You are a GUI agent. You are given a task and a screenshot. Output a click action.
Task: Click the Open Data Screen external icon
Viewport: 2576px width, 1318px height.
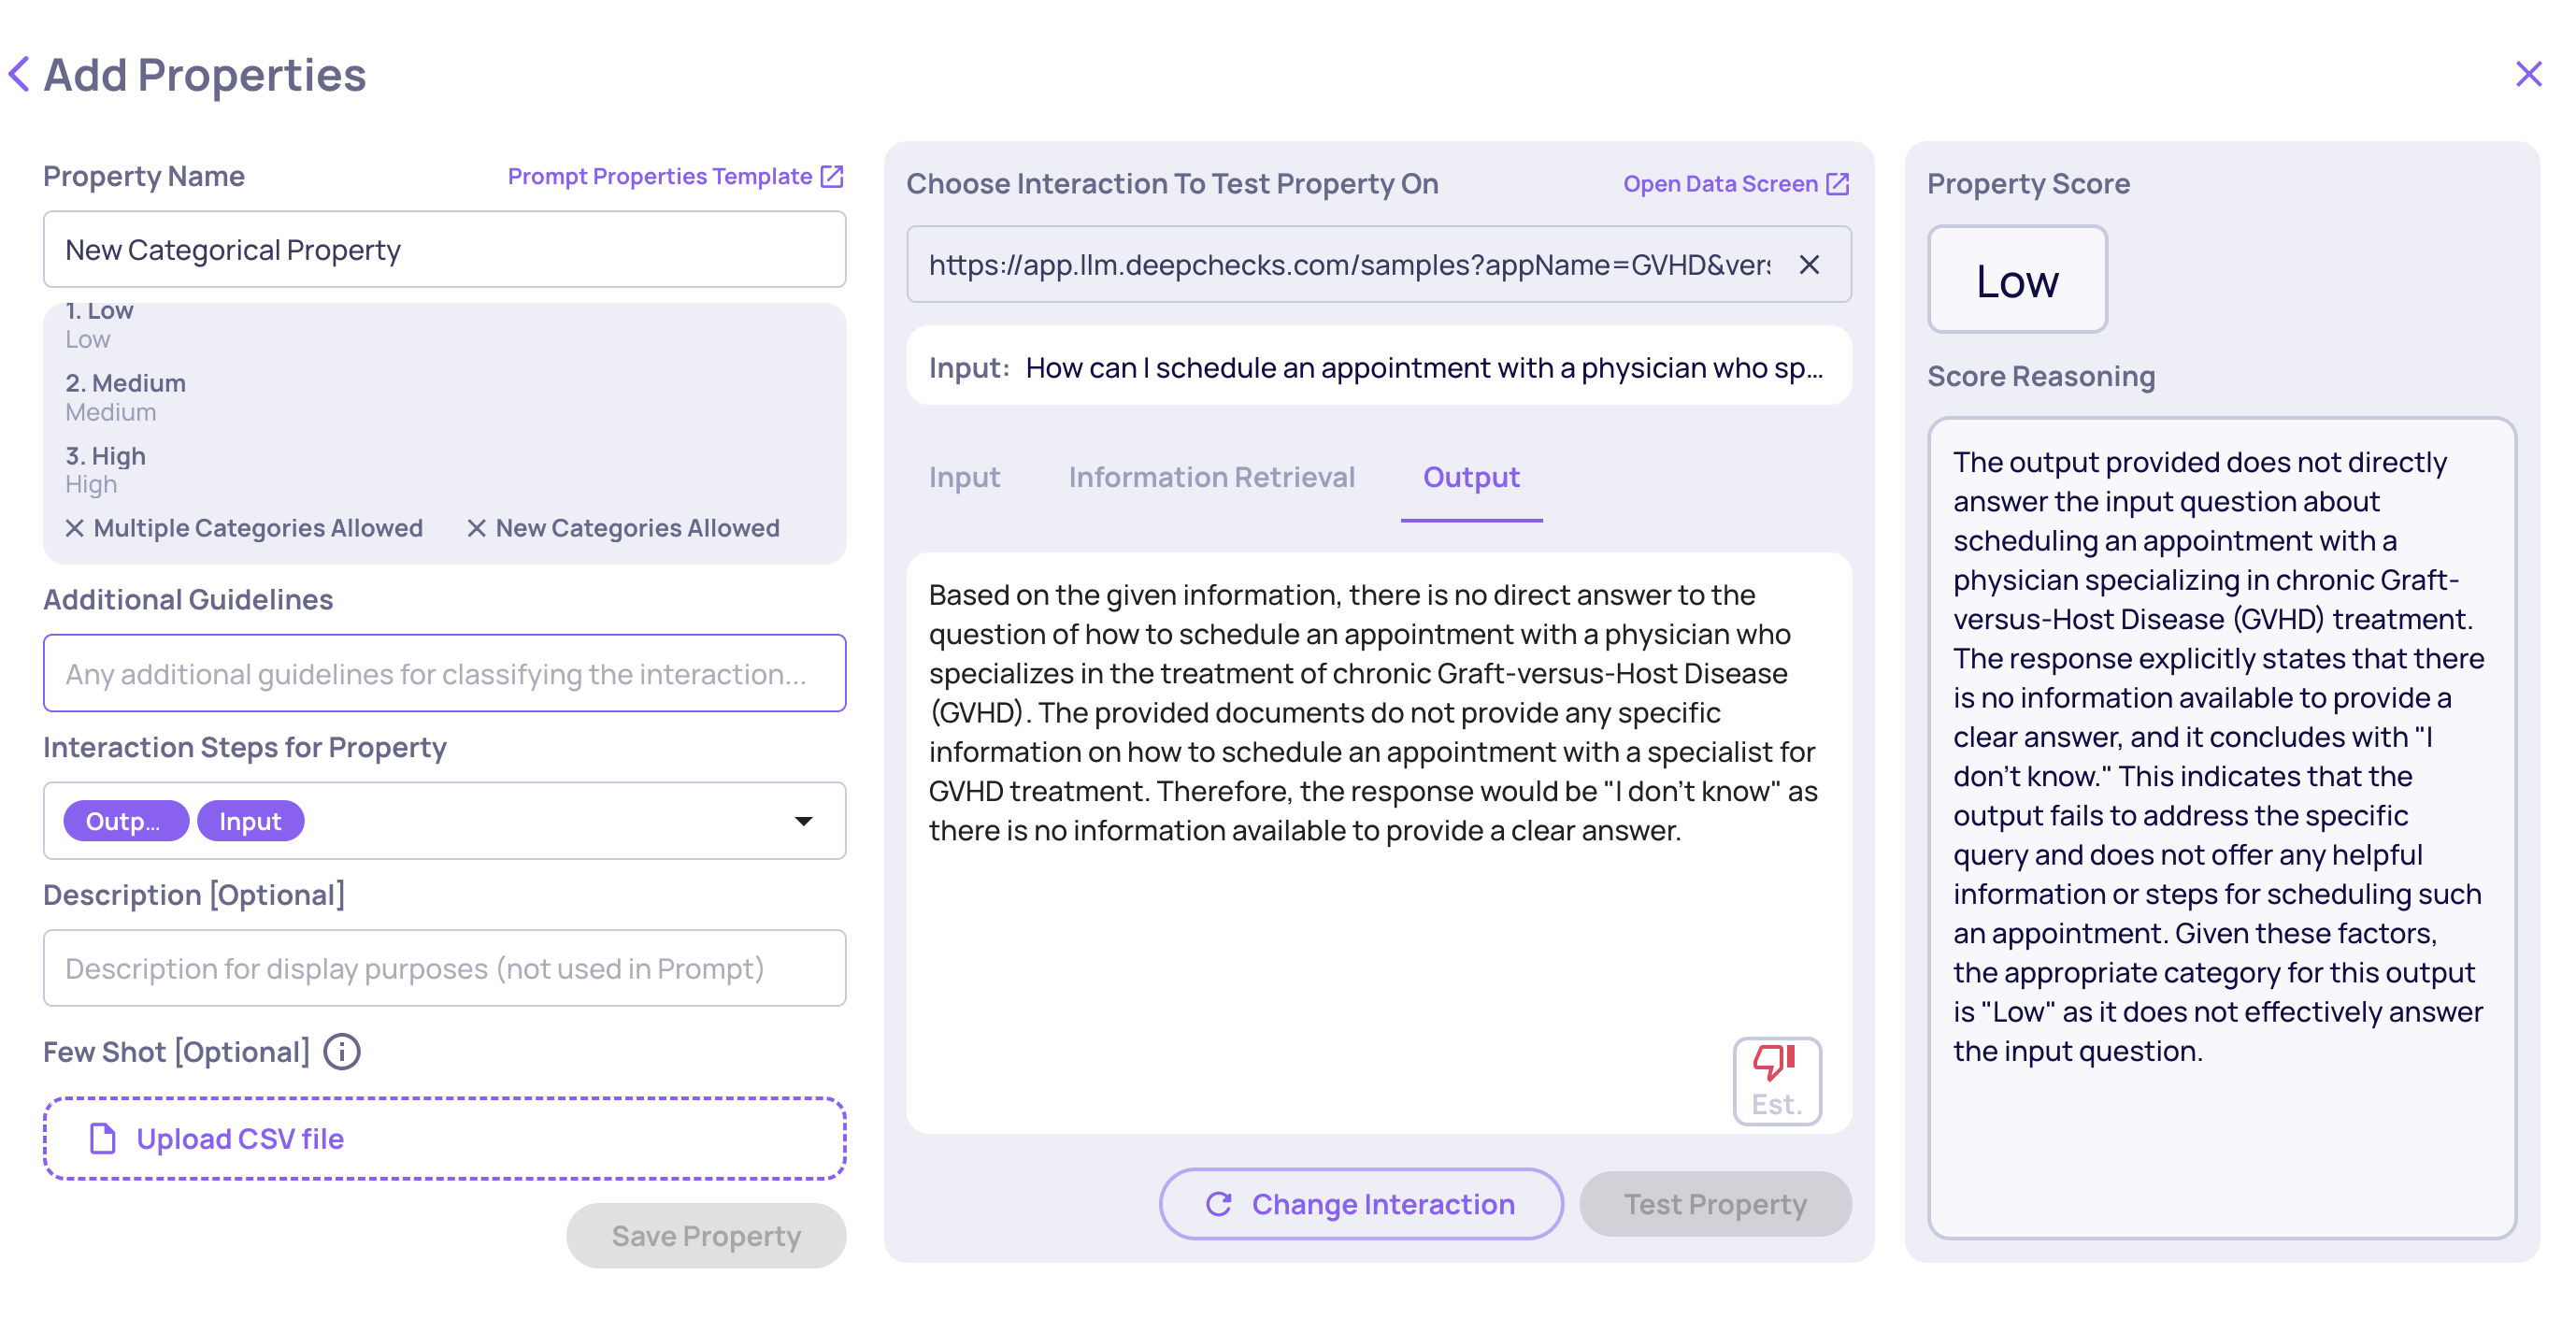click(1837, 184)
